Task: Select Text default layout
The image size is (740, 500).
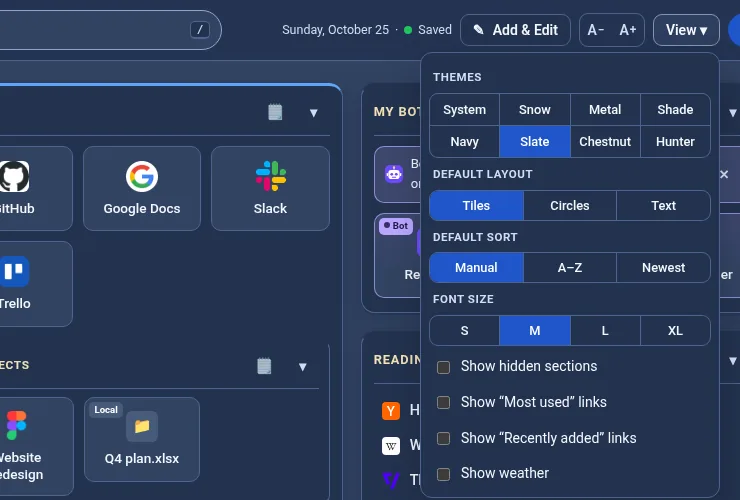Action: 663,205
